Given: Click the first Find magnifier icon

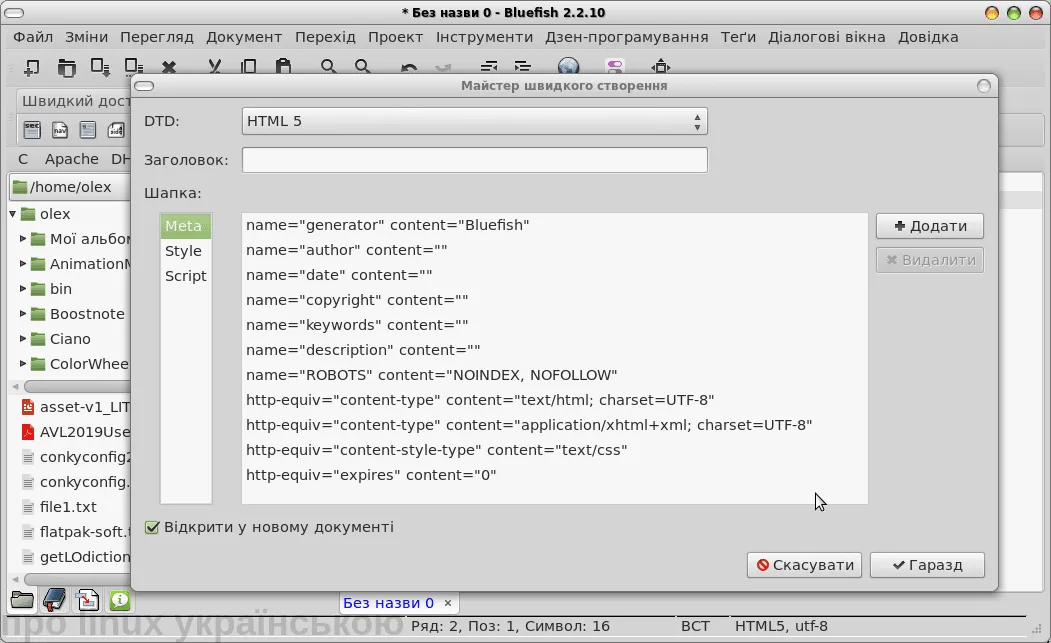Looking at the screenshot, I should click(x=328, y=66).
